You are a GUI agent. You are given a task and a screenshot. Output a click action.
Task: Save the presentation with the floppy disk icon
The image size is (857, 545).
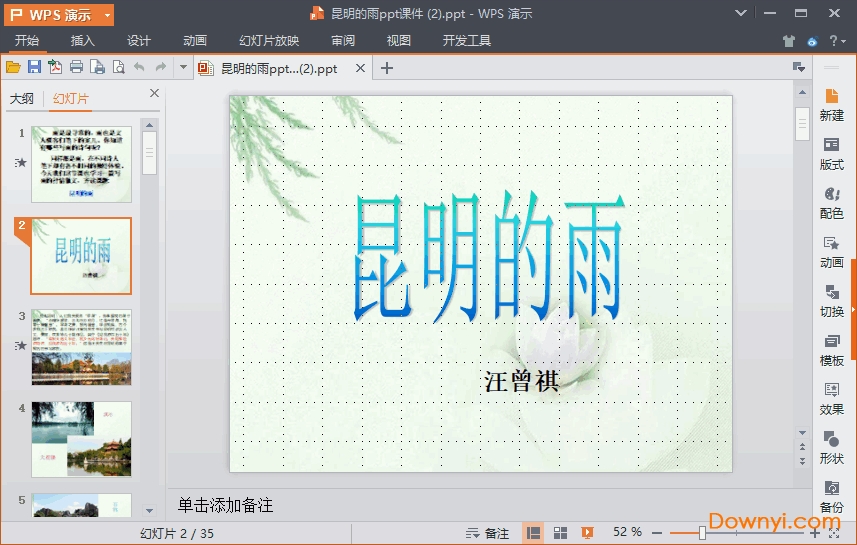click(x=34, y=67)
